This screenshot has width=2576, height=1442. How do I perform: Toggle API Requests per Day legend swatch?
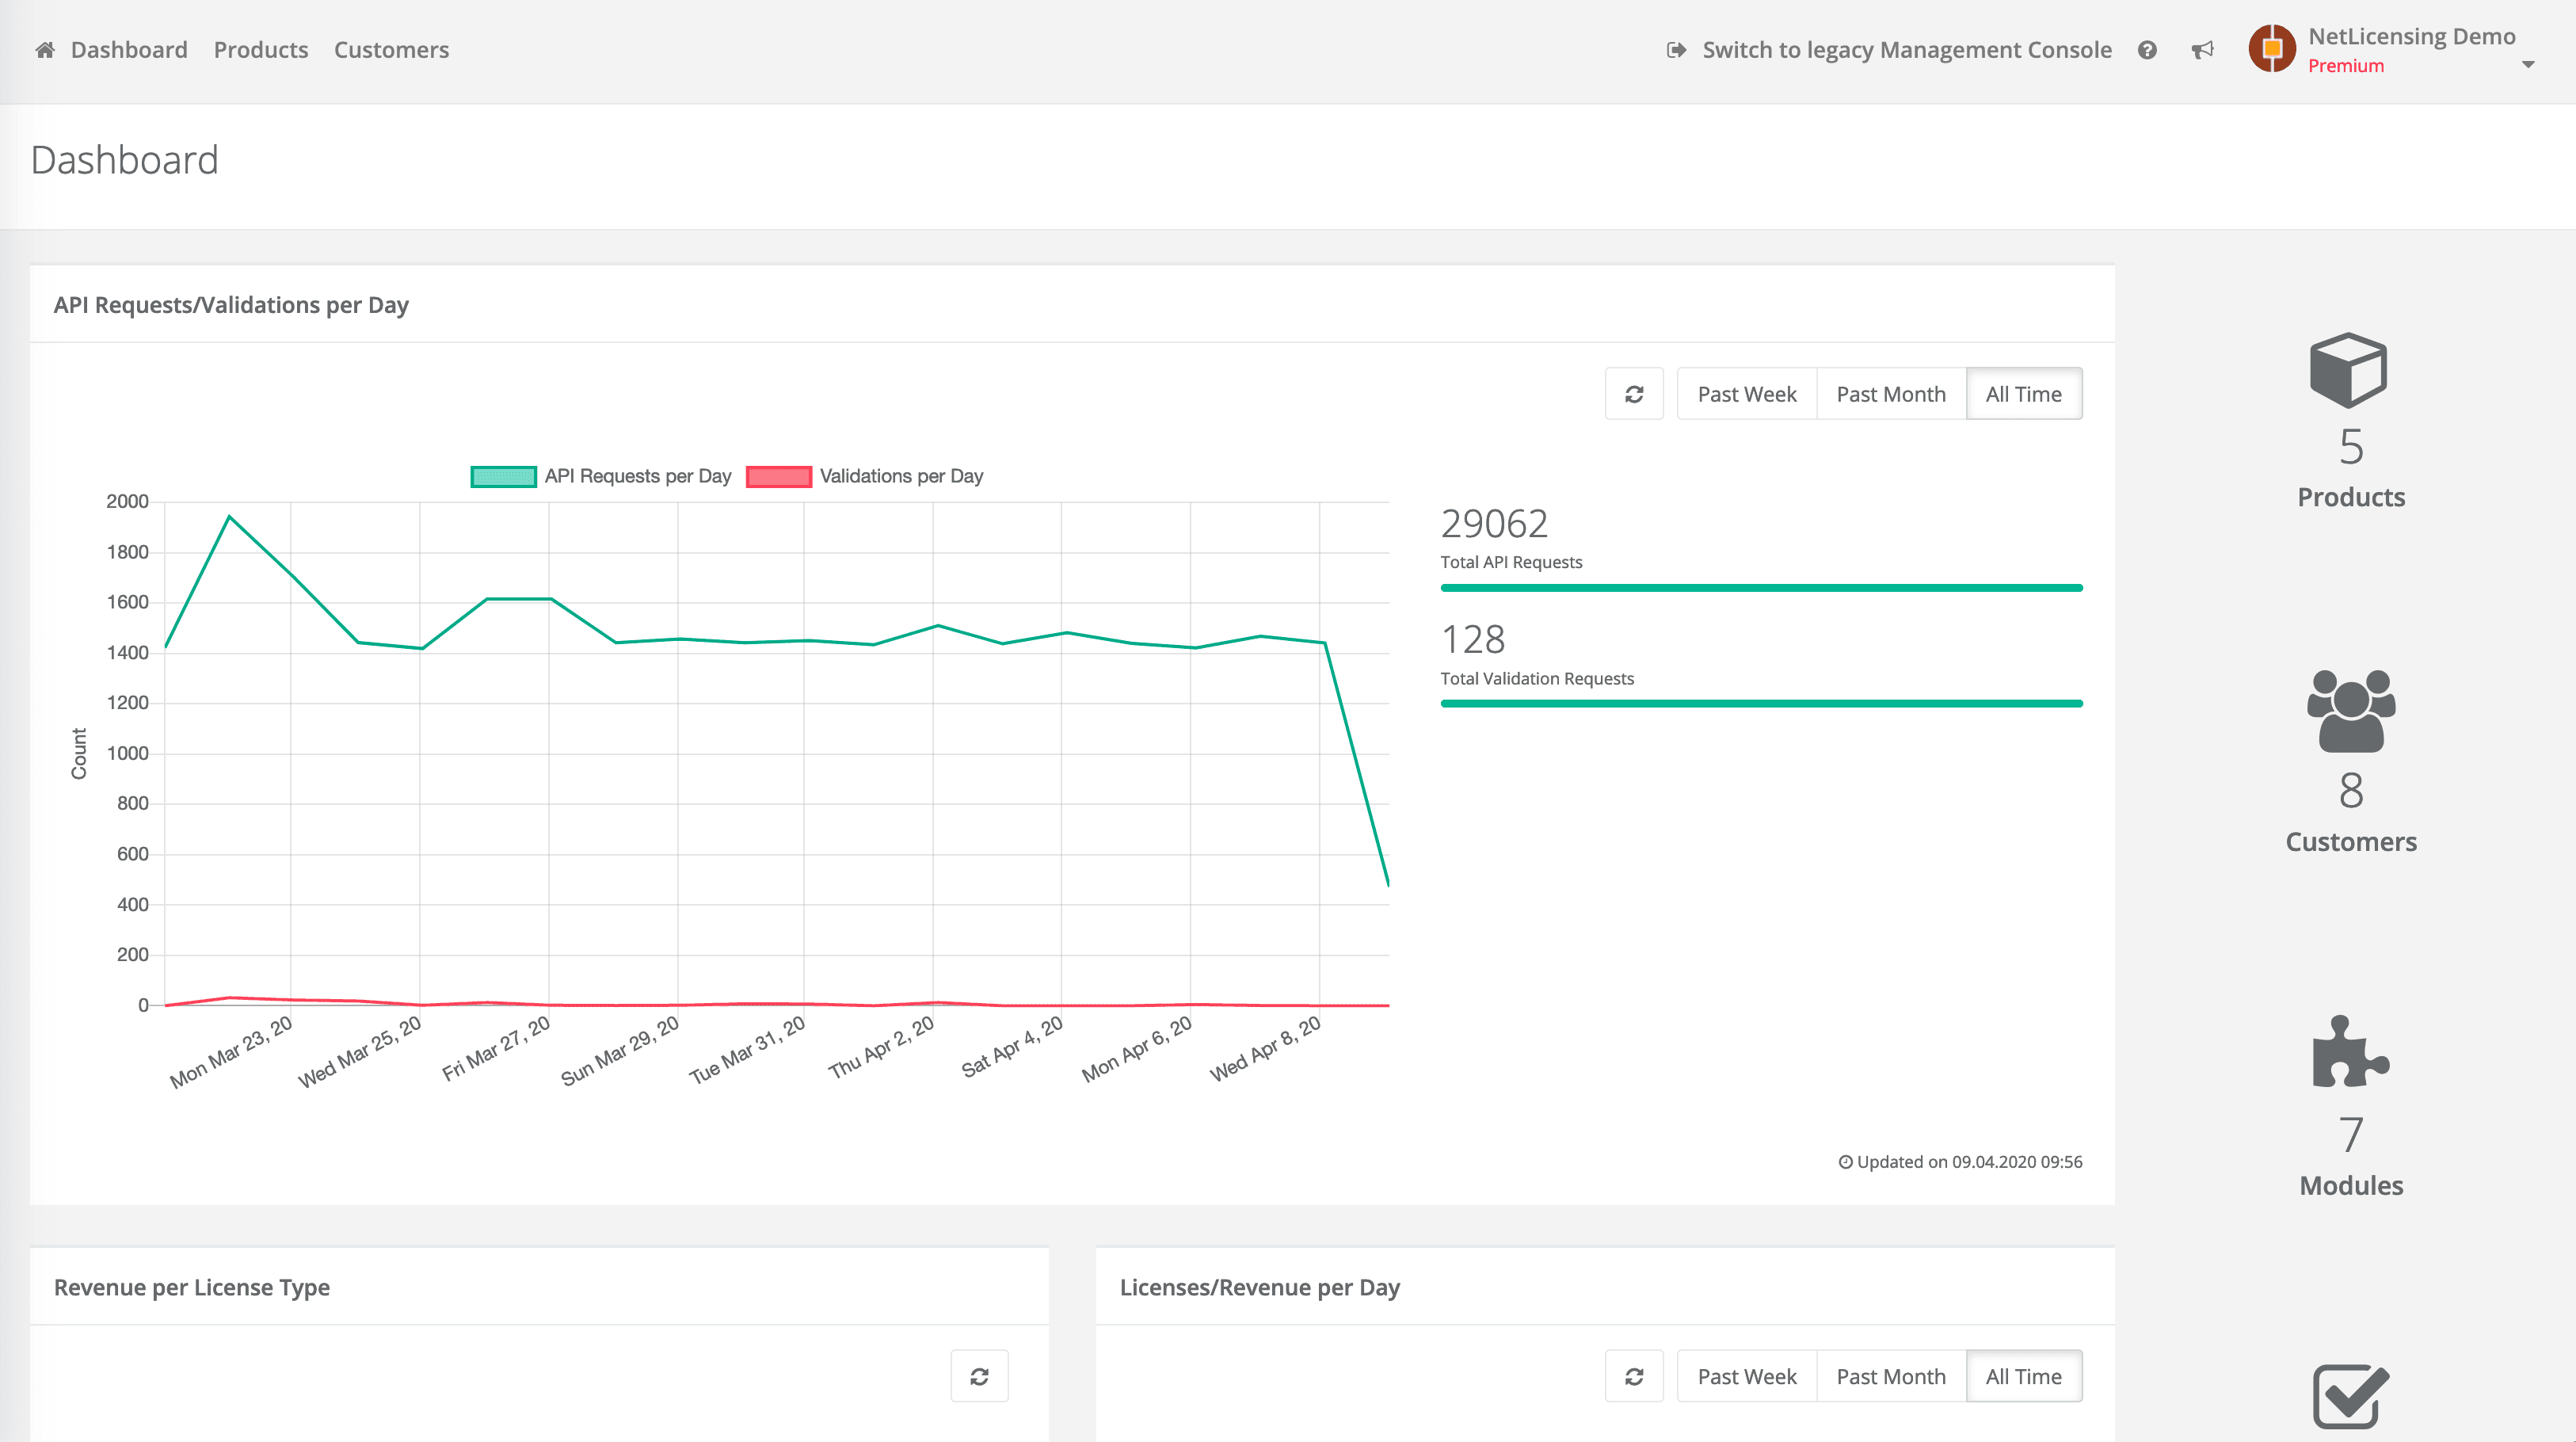point(503,477)
